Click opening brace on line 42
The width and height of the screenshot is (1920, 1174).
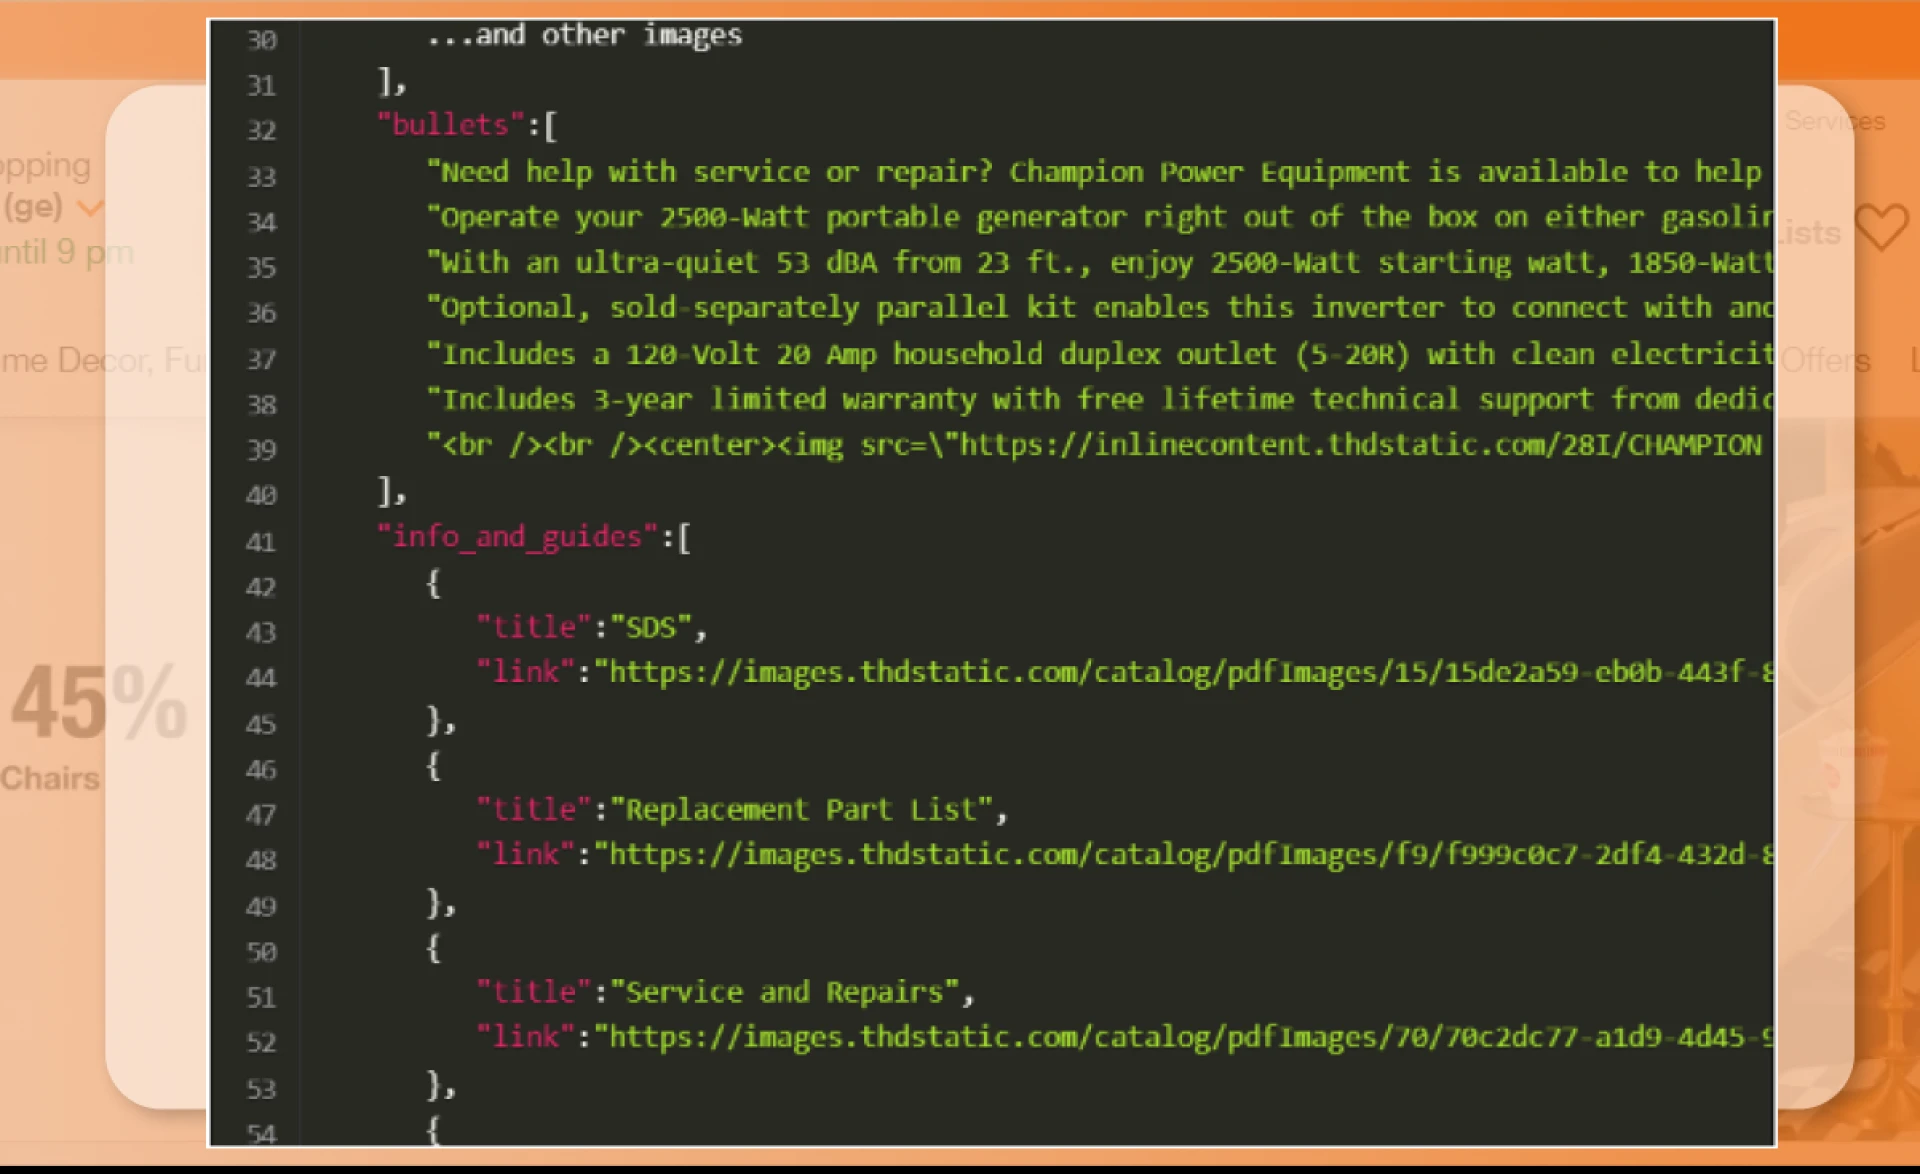pyautogui.click(x=433, y=583)
